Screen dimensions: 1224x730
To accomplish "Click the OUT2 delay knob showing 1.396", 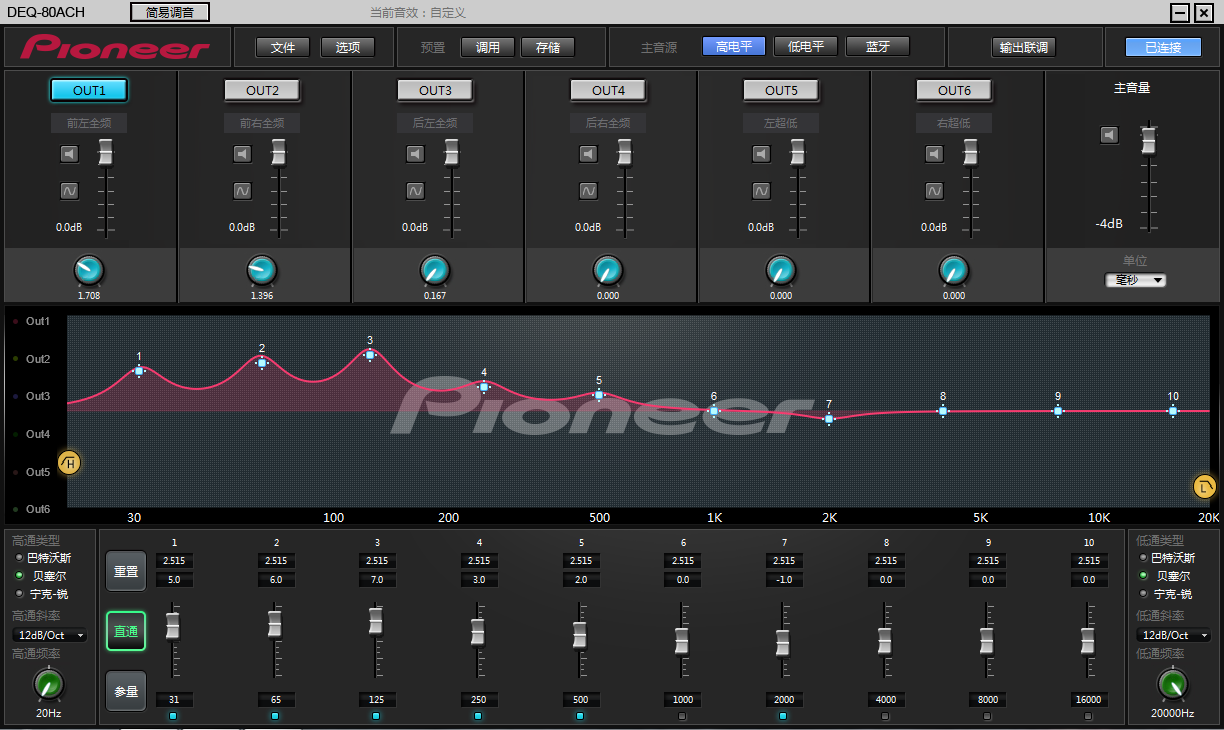I will [262, 270].
